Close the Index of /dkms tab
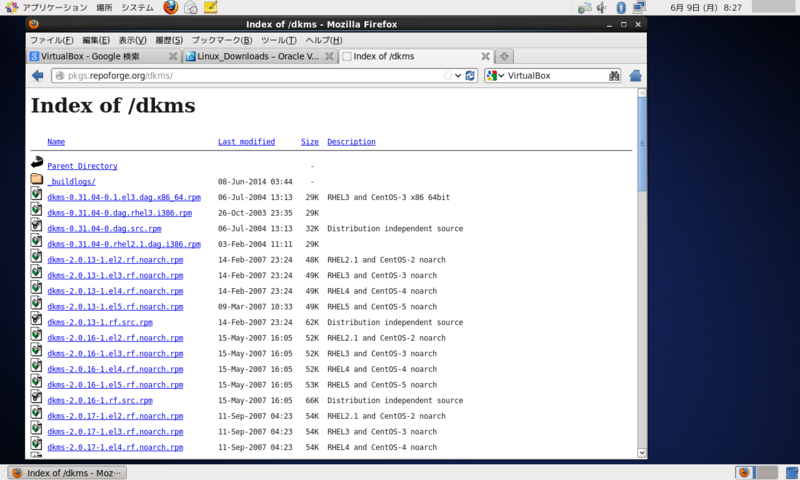The image size is (800, 480). [485, 56]
